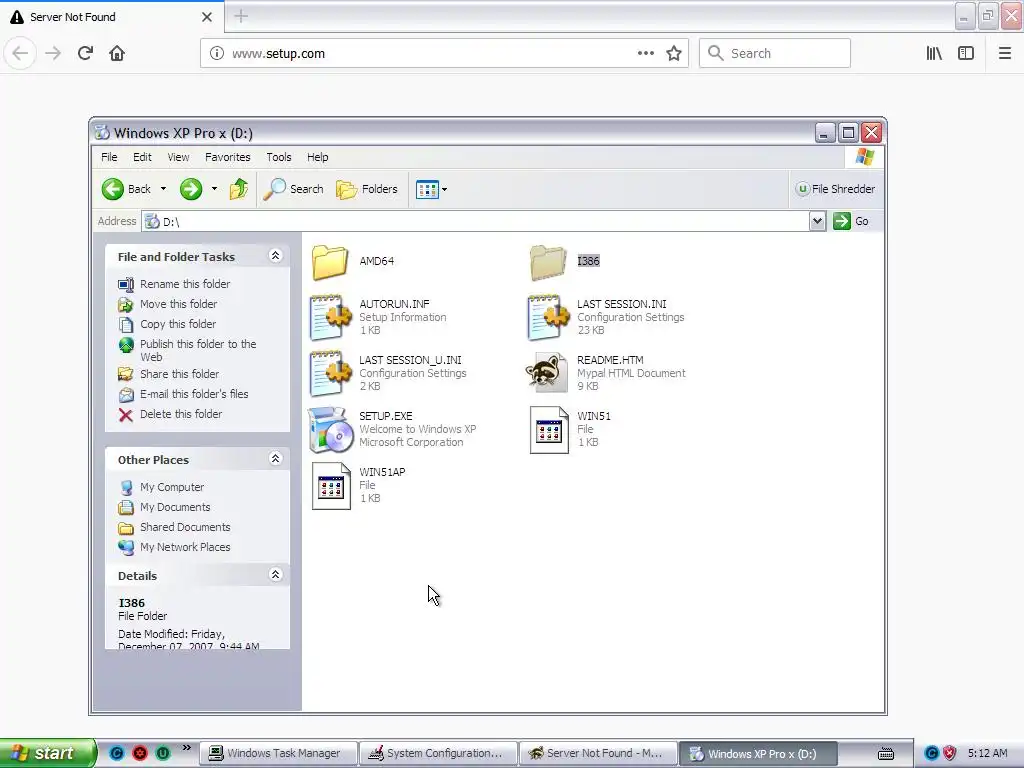Open the Tools menu

[279, 157]
